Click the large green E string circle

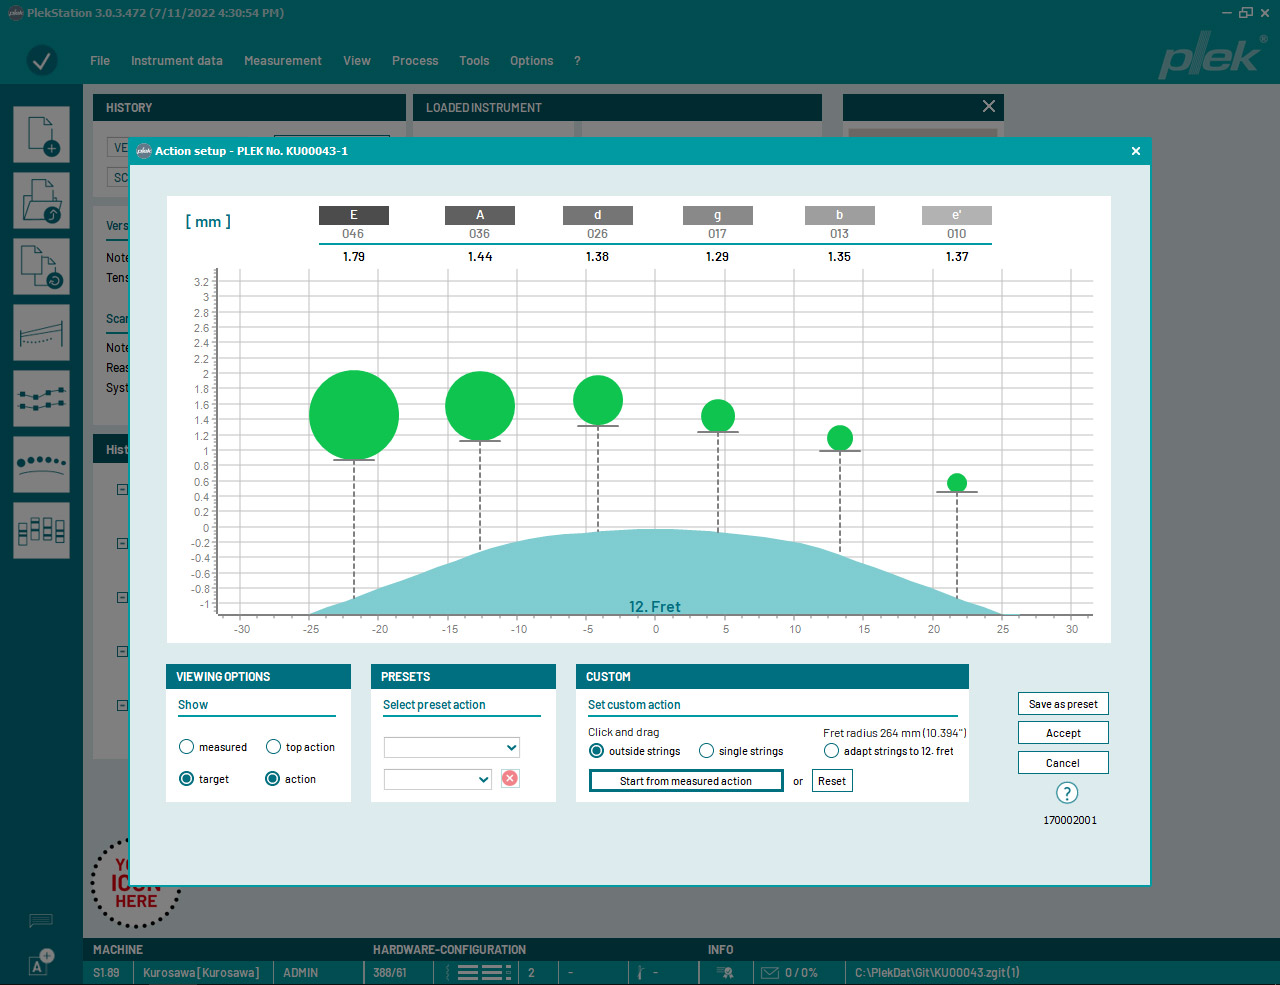pyautogui.click(x=354, y=415)
